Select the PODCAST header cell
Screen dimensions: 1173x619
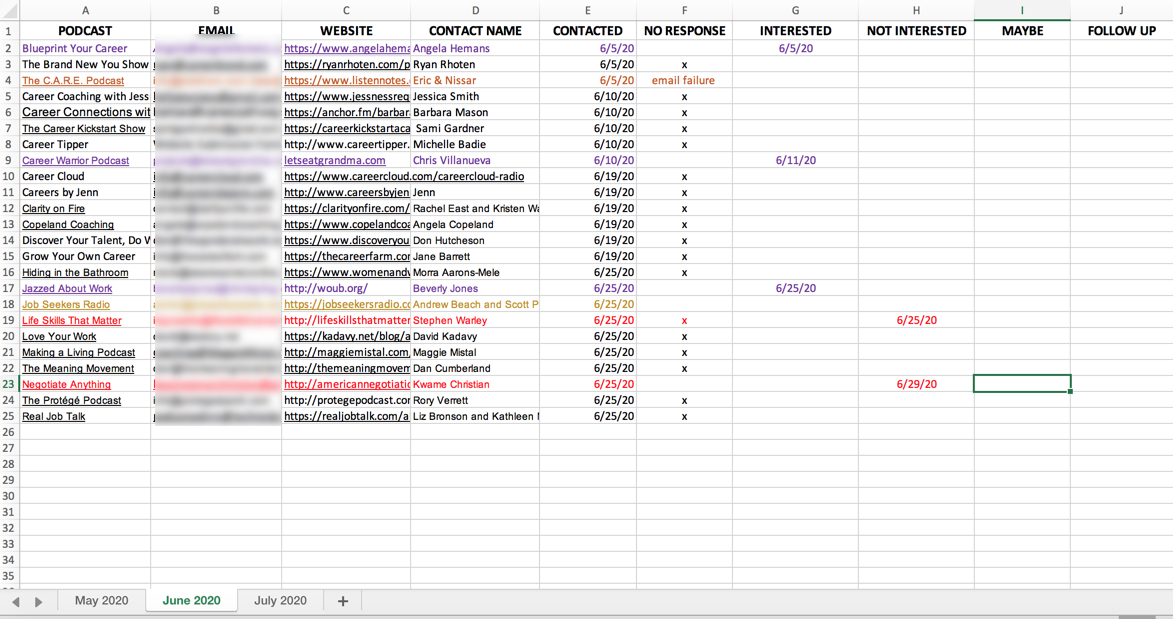pos(85,31)
